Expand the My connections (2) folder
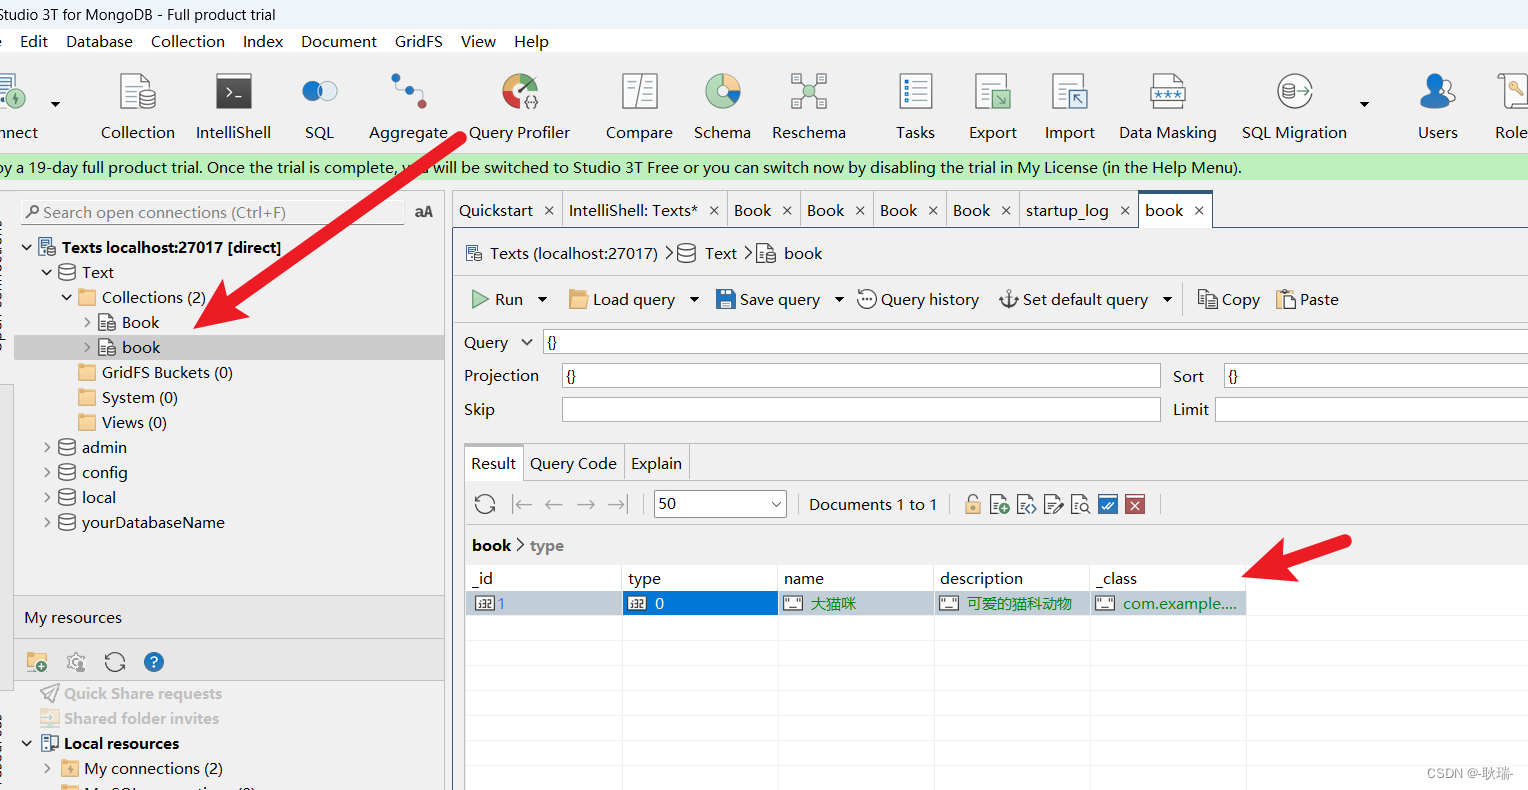This screenshot has height=790, width=1528. tap(47, 768)
